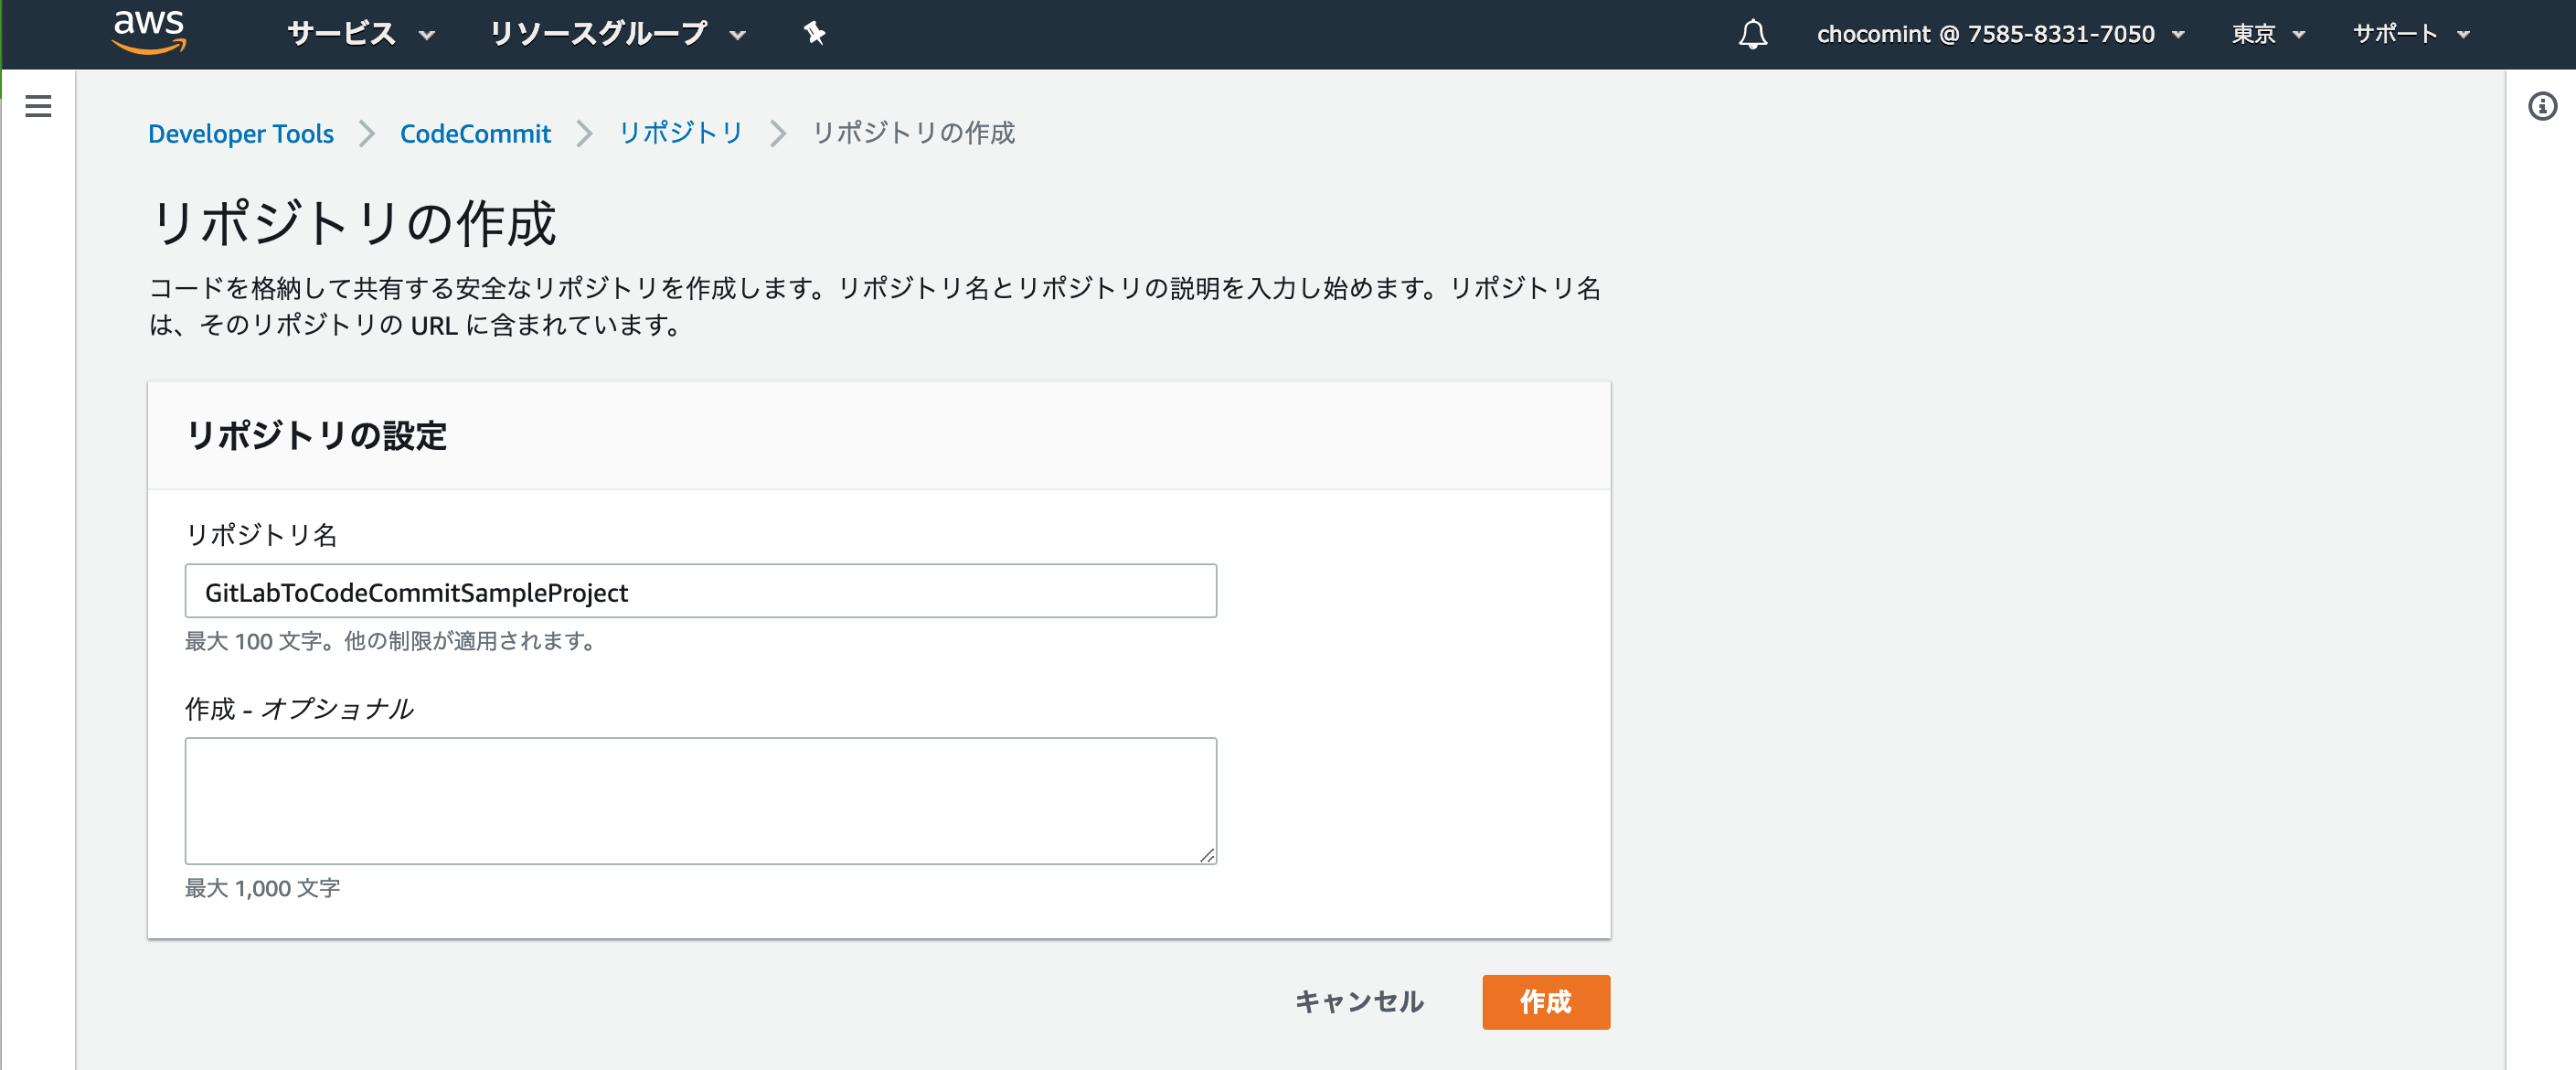
Task: Change the region via the 東京 selector
Action: click(x=2265, y=34)
